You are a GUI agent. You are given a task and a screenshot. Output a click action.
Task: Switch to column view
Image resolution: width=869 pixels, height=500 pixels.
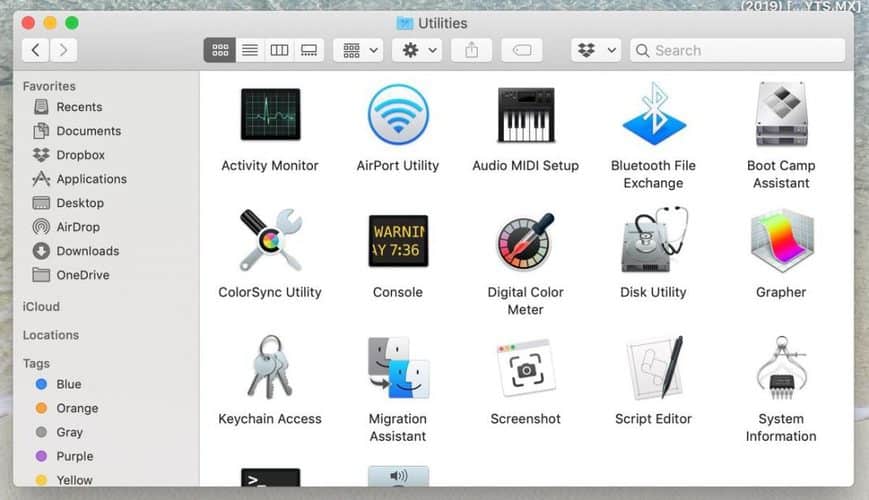click(x=279, y=50)
